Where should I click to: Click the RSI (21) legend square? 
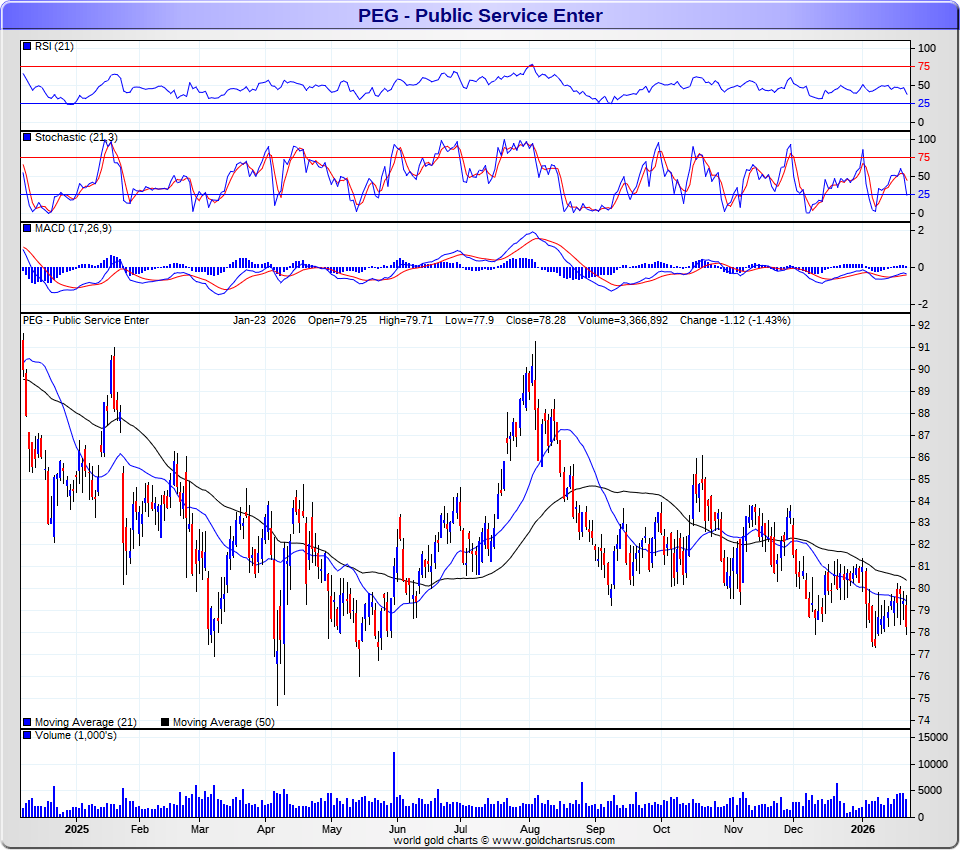pyautogui.click(x=27, y=46)
